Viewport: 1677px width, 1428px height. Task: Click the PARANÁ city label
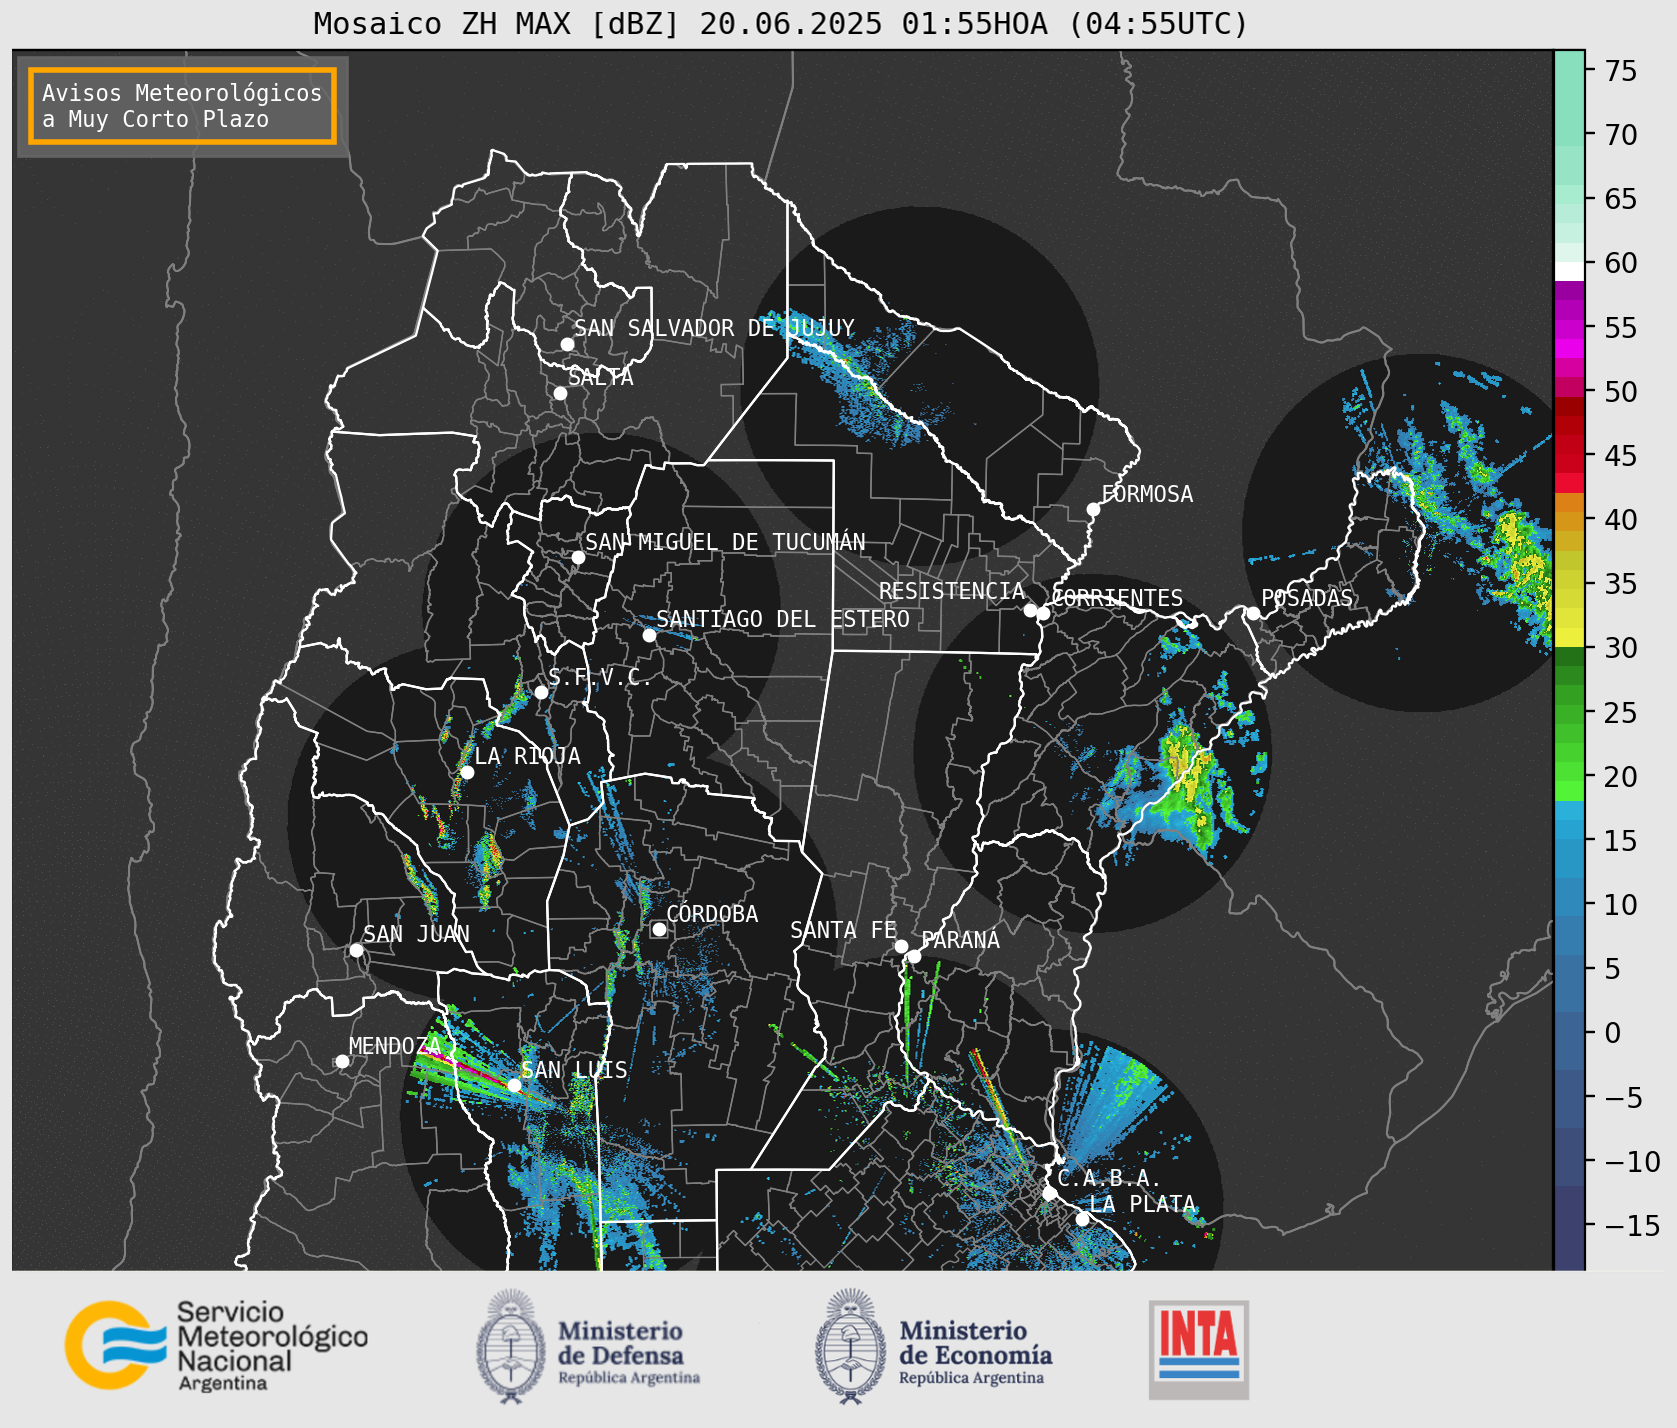(961, 940)
